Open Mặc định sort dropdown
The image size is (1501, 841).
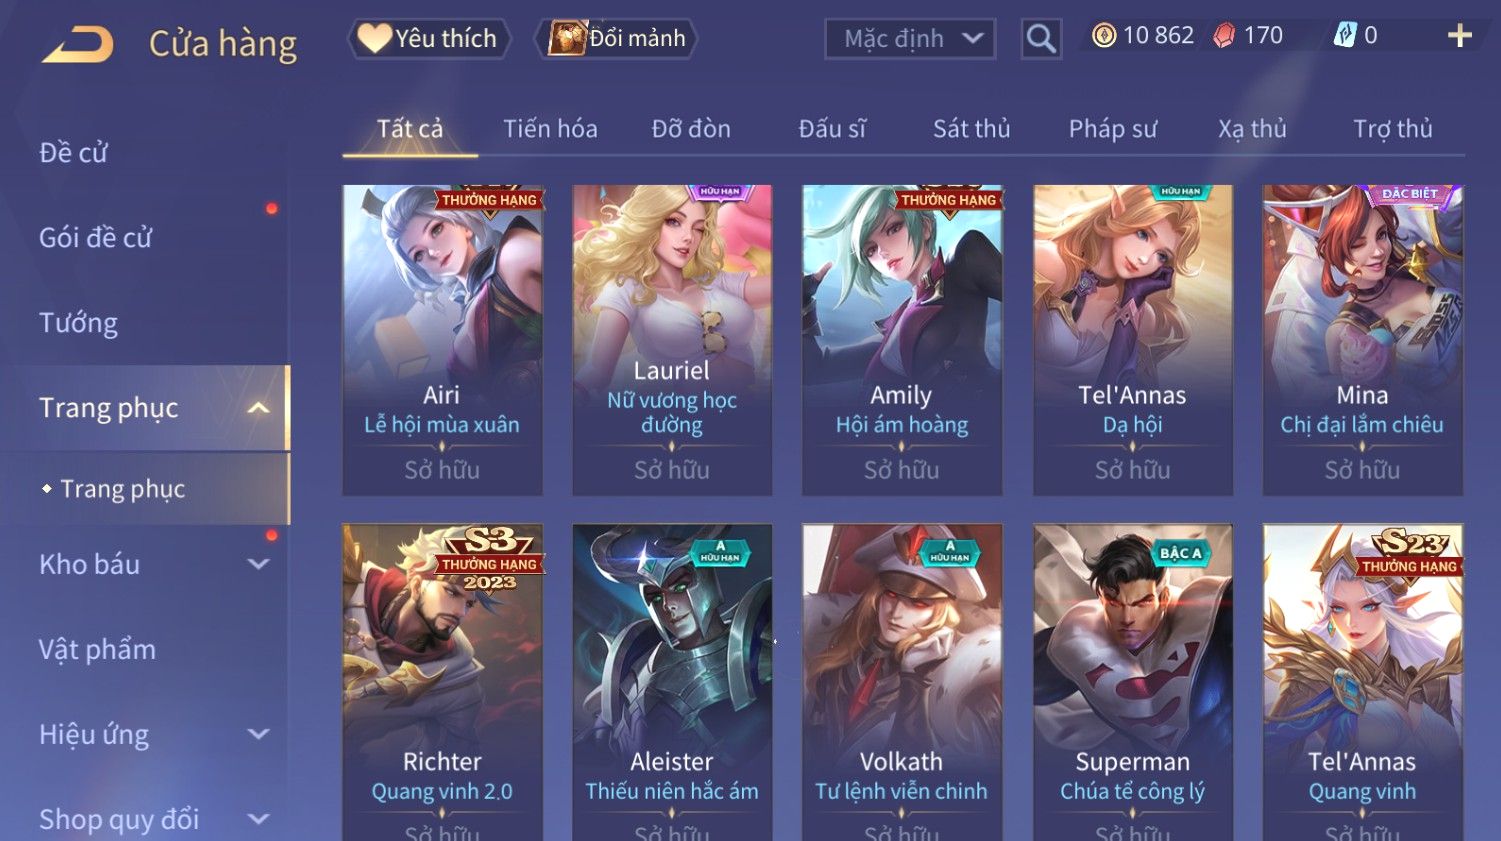coord(910,39)
